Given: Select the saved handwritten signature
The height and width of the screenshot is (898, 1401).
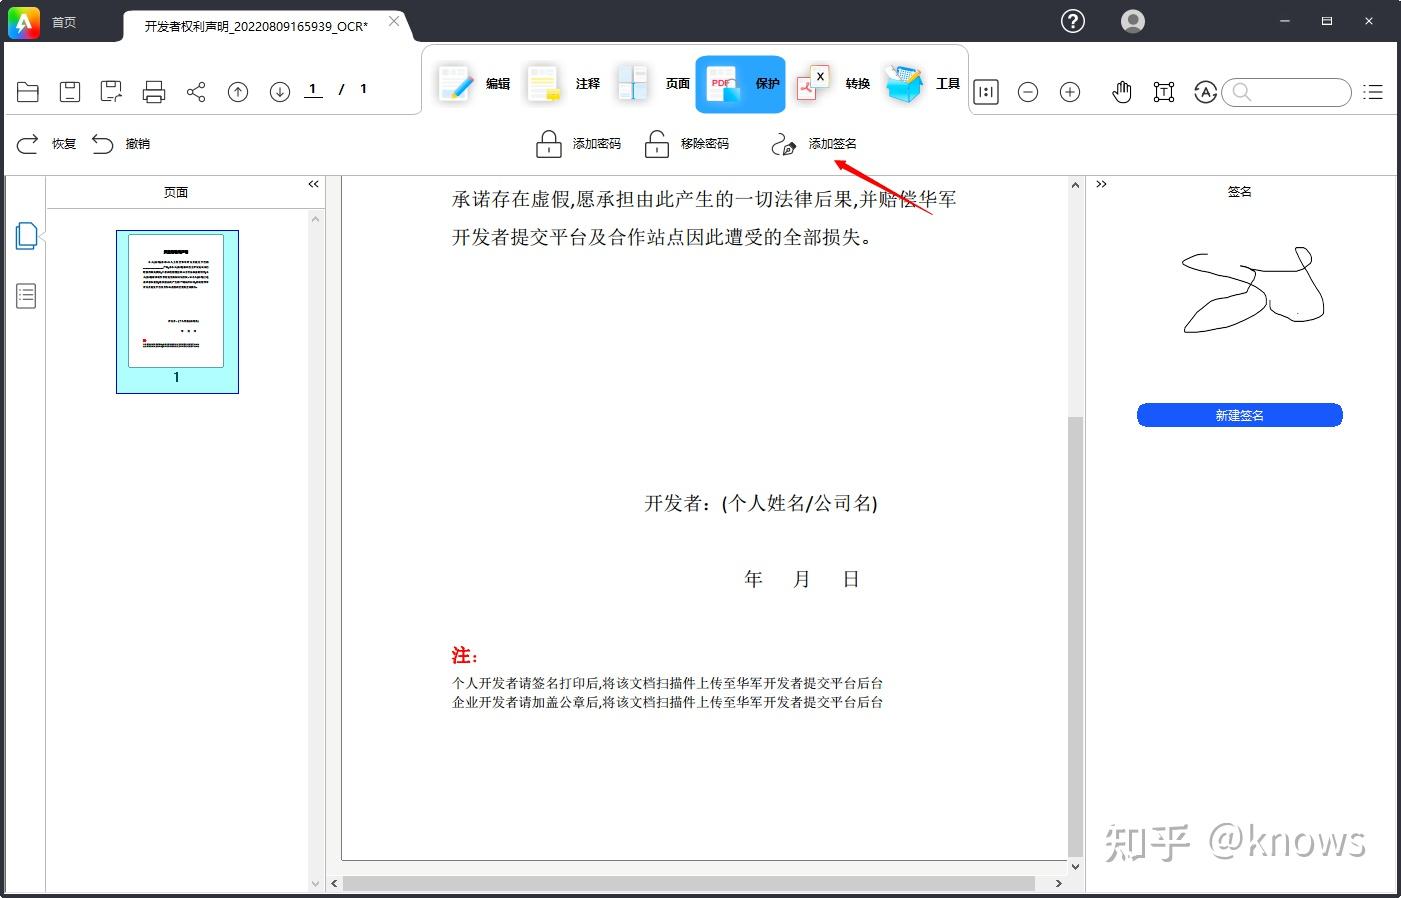Looking at the screenshot, I should [1253, 289].
